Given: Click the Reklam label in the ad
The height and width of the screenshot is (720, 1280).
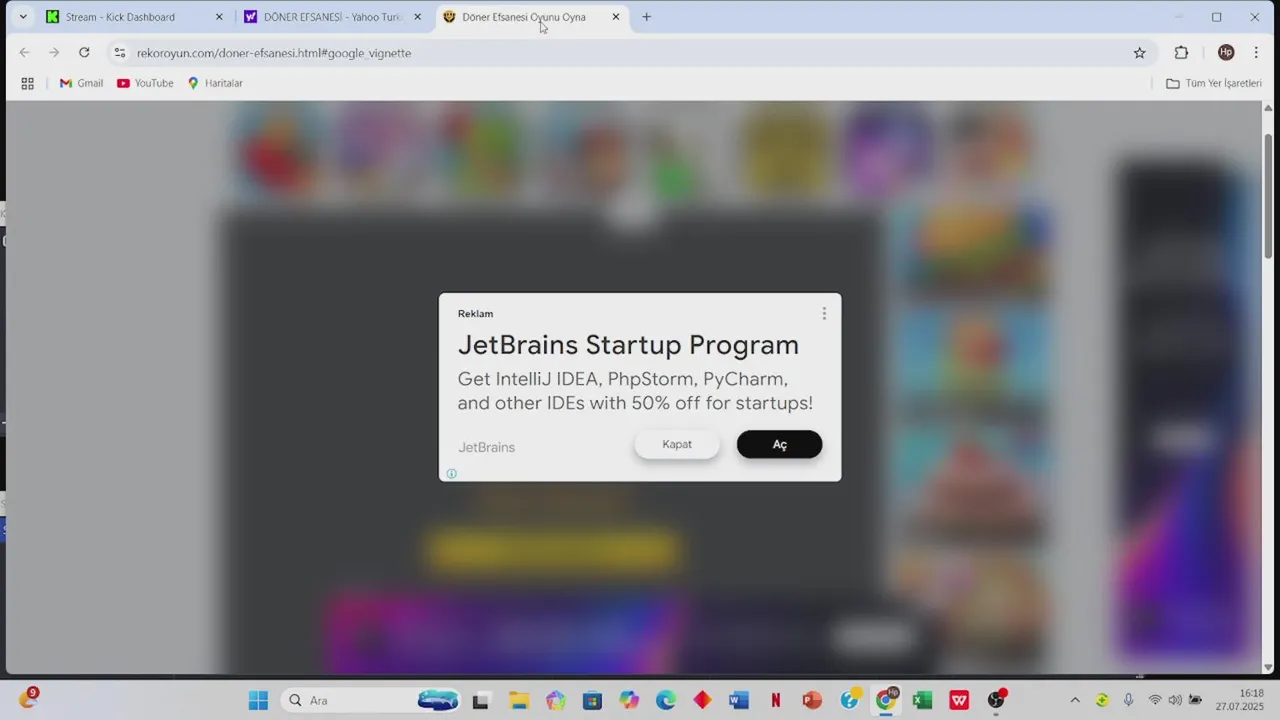Looking at the screenshot, I should (475, 314).
